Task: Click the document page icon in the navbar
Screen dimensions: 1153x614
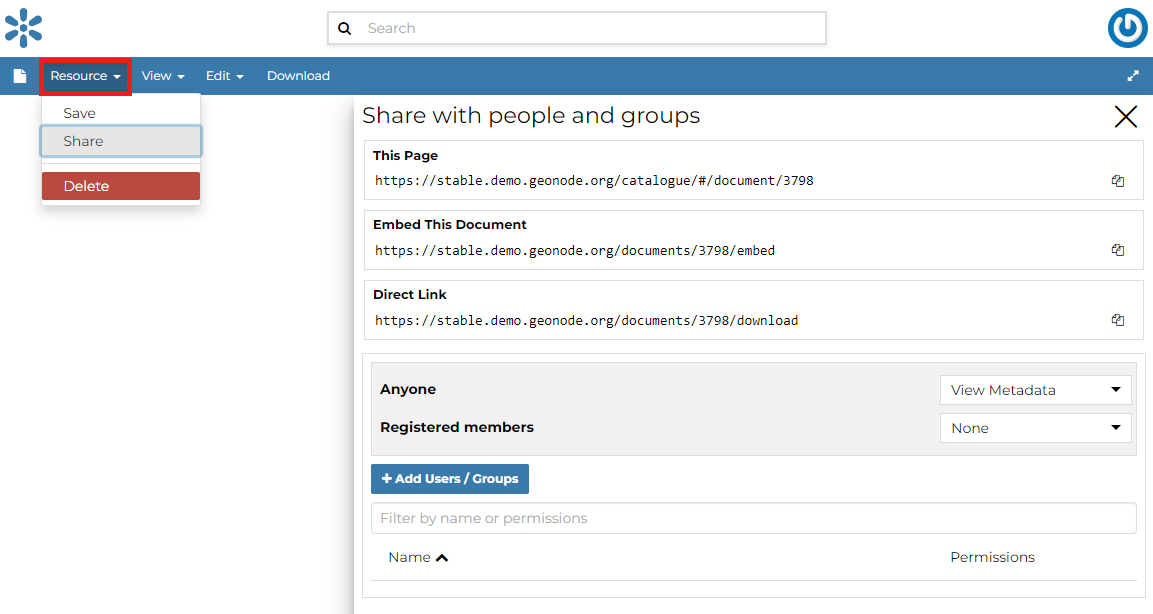Action: [x=19, y=75]
